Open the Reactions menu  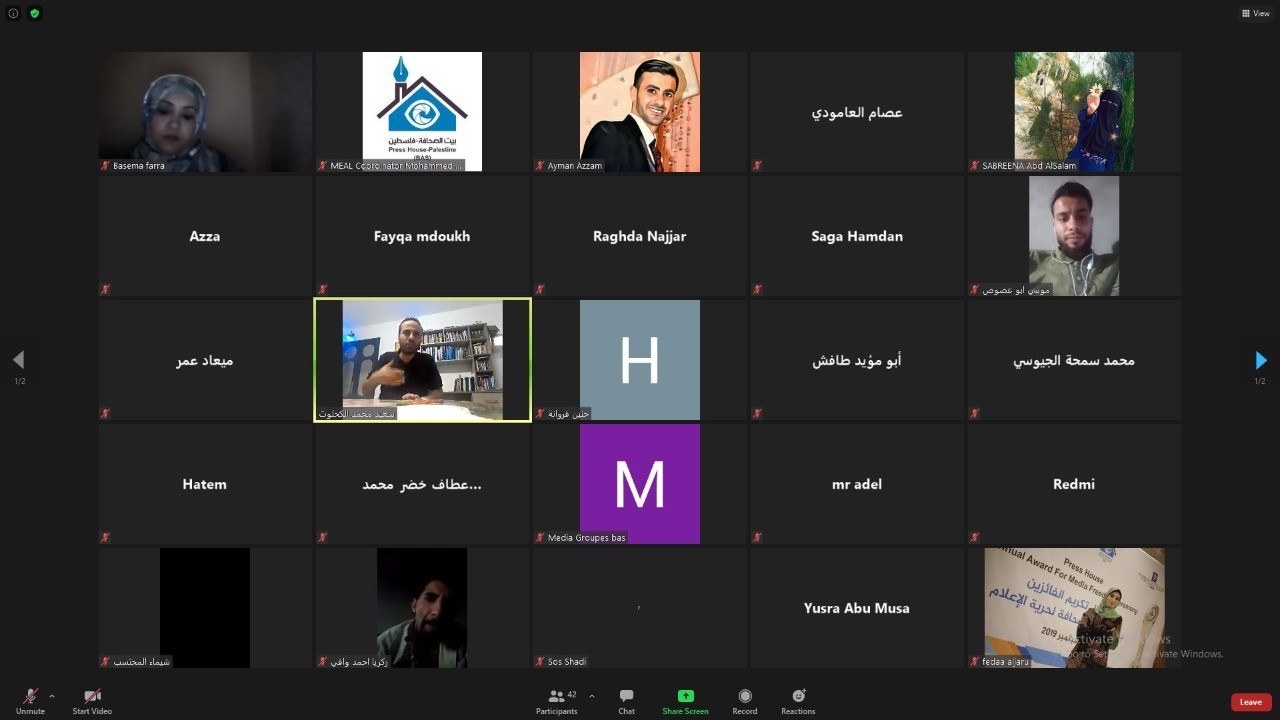(798, 701)
